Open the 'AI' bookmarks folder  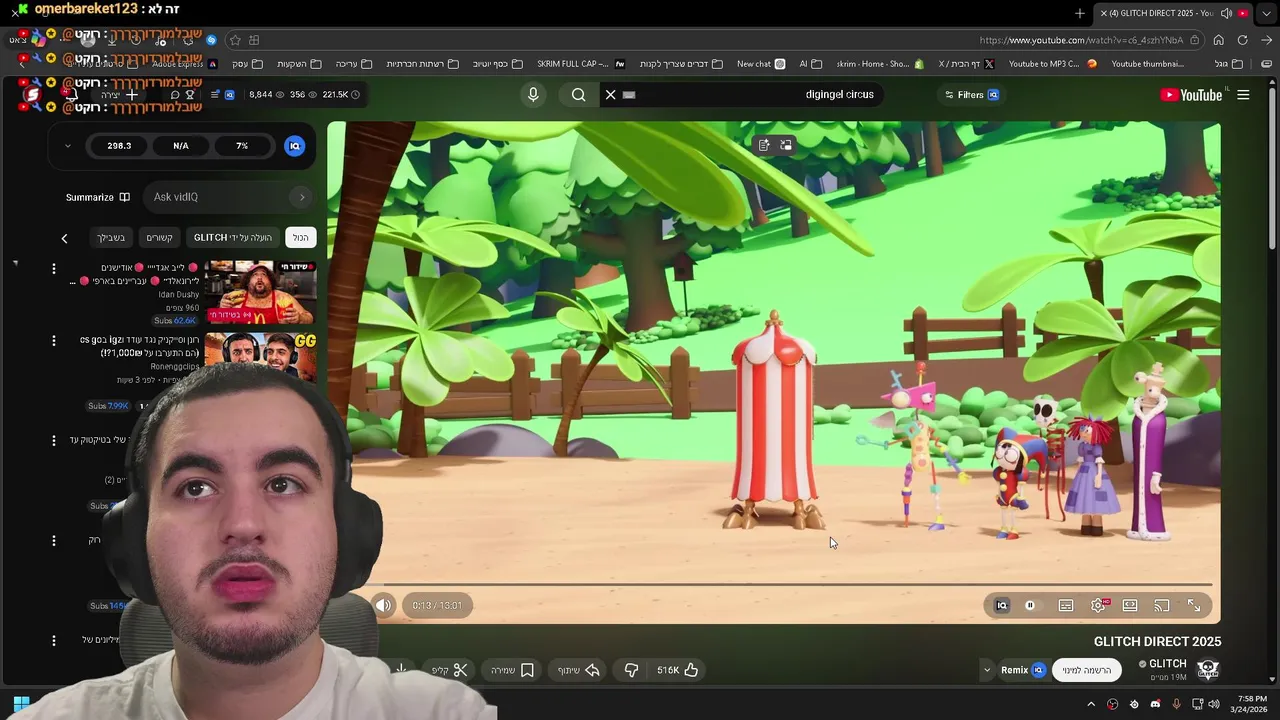(809, 64)
